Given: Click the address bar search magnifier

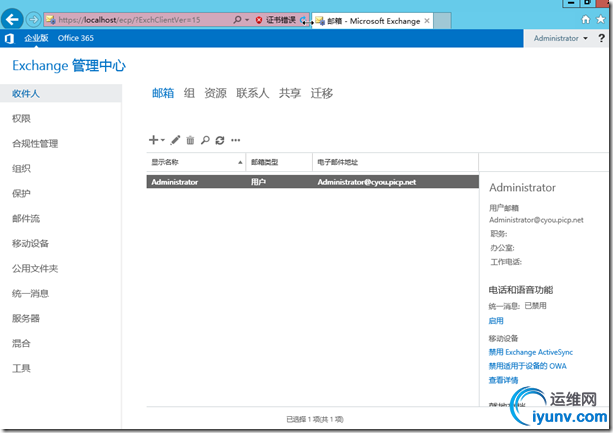Looking at the screenshot, I should tap(237, 20).
